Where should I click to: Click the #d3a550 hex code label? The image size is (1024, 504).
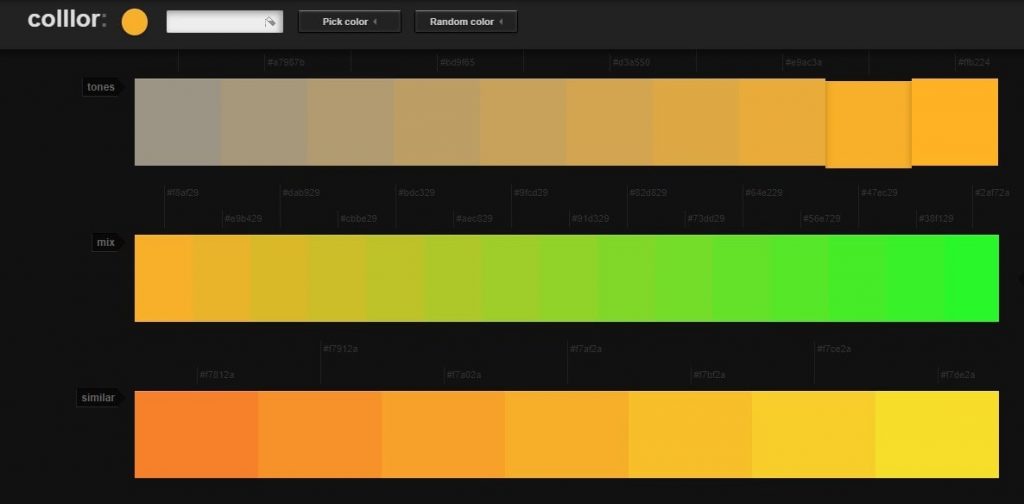click(x=631, y=62)
